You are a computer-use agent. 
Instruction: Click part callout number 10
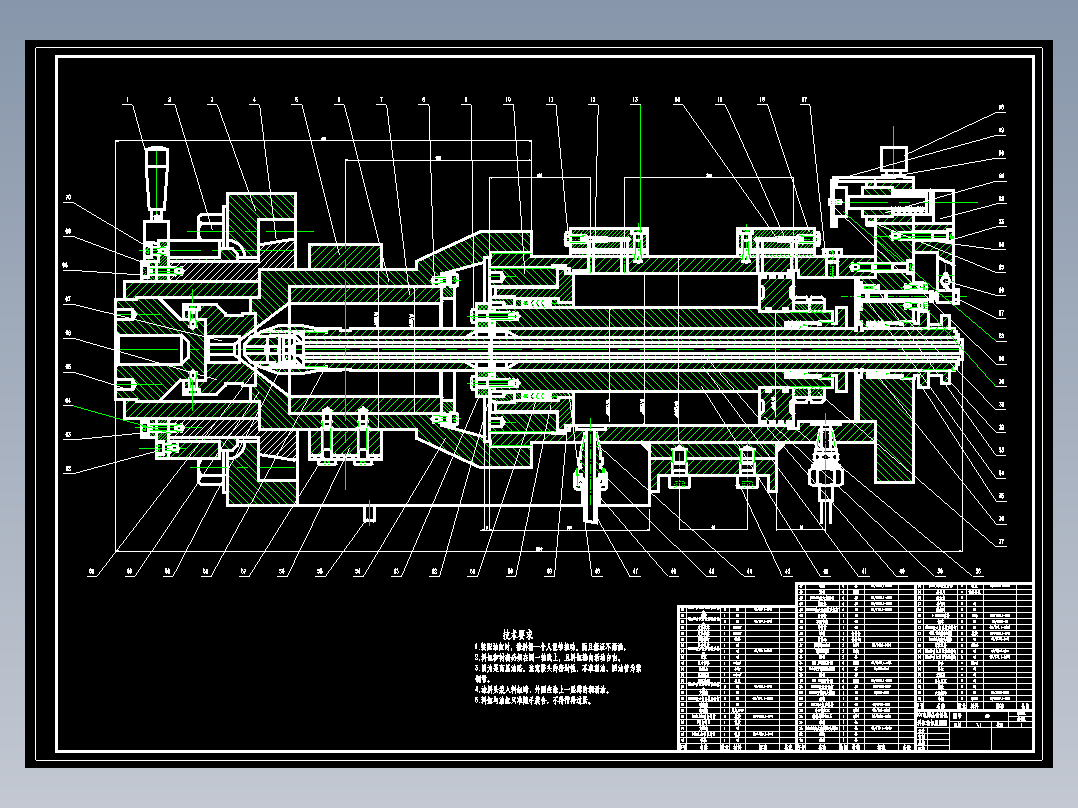[508, 100]
